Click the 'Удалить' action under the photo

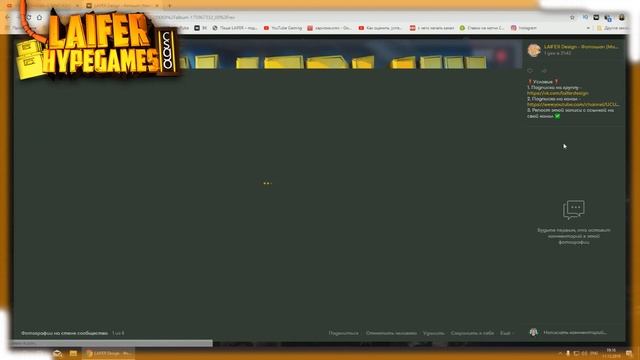(x=433, y=333)
